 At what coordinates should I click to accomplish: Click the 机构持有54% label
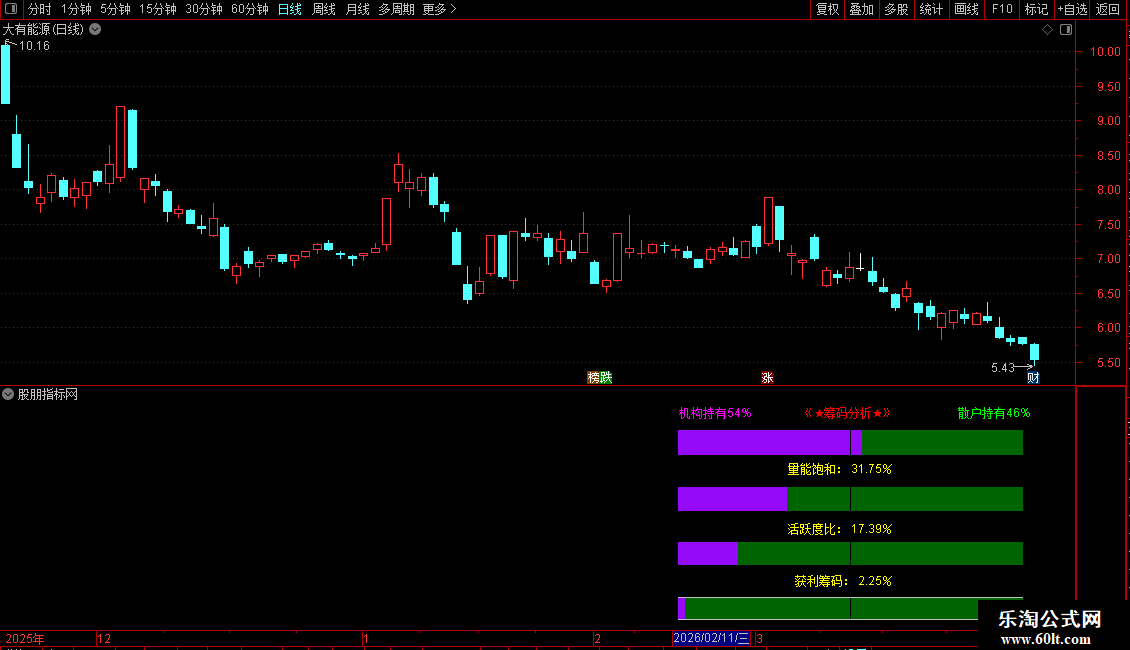715,413
